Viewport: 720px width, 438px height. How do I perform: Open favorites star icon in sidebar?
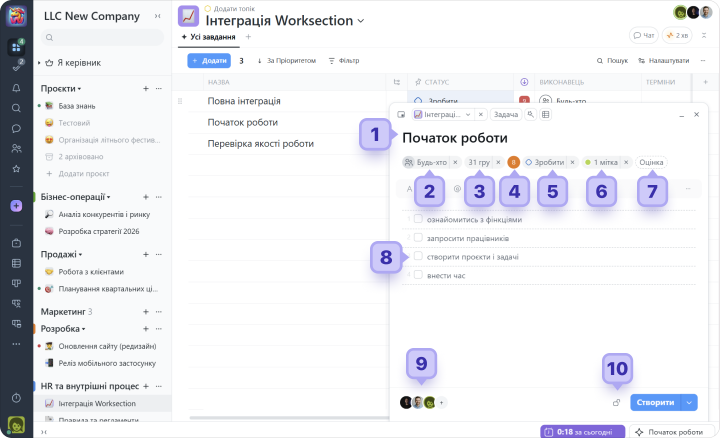point(16,169)
